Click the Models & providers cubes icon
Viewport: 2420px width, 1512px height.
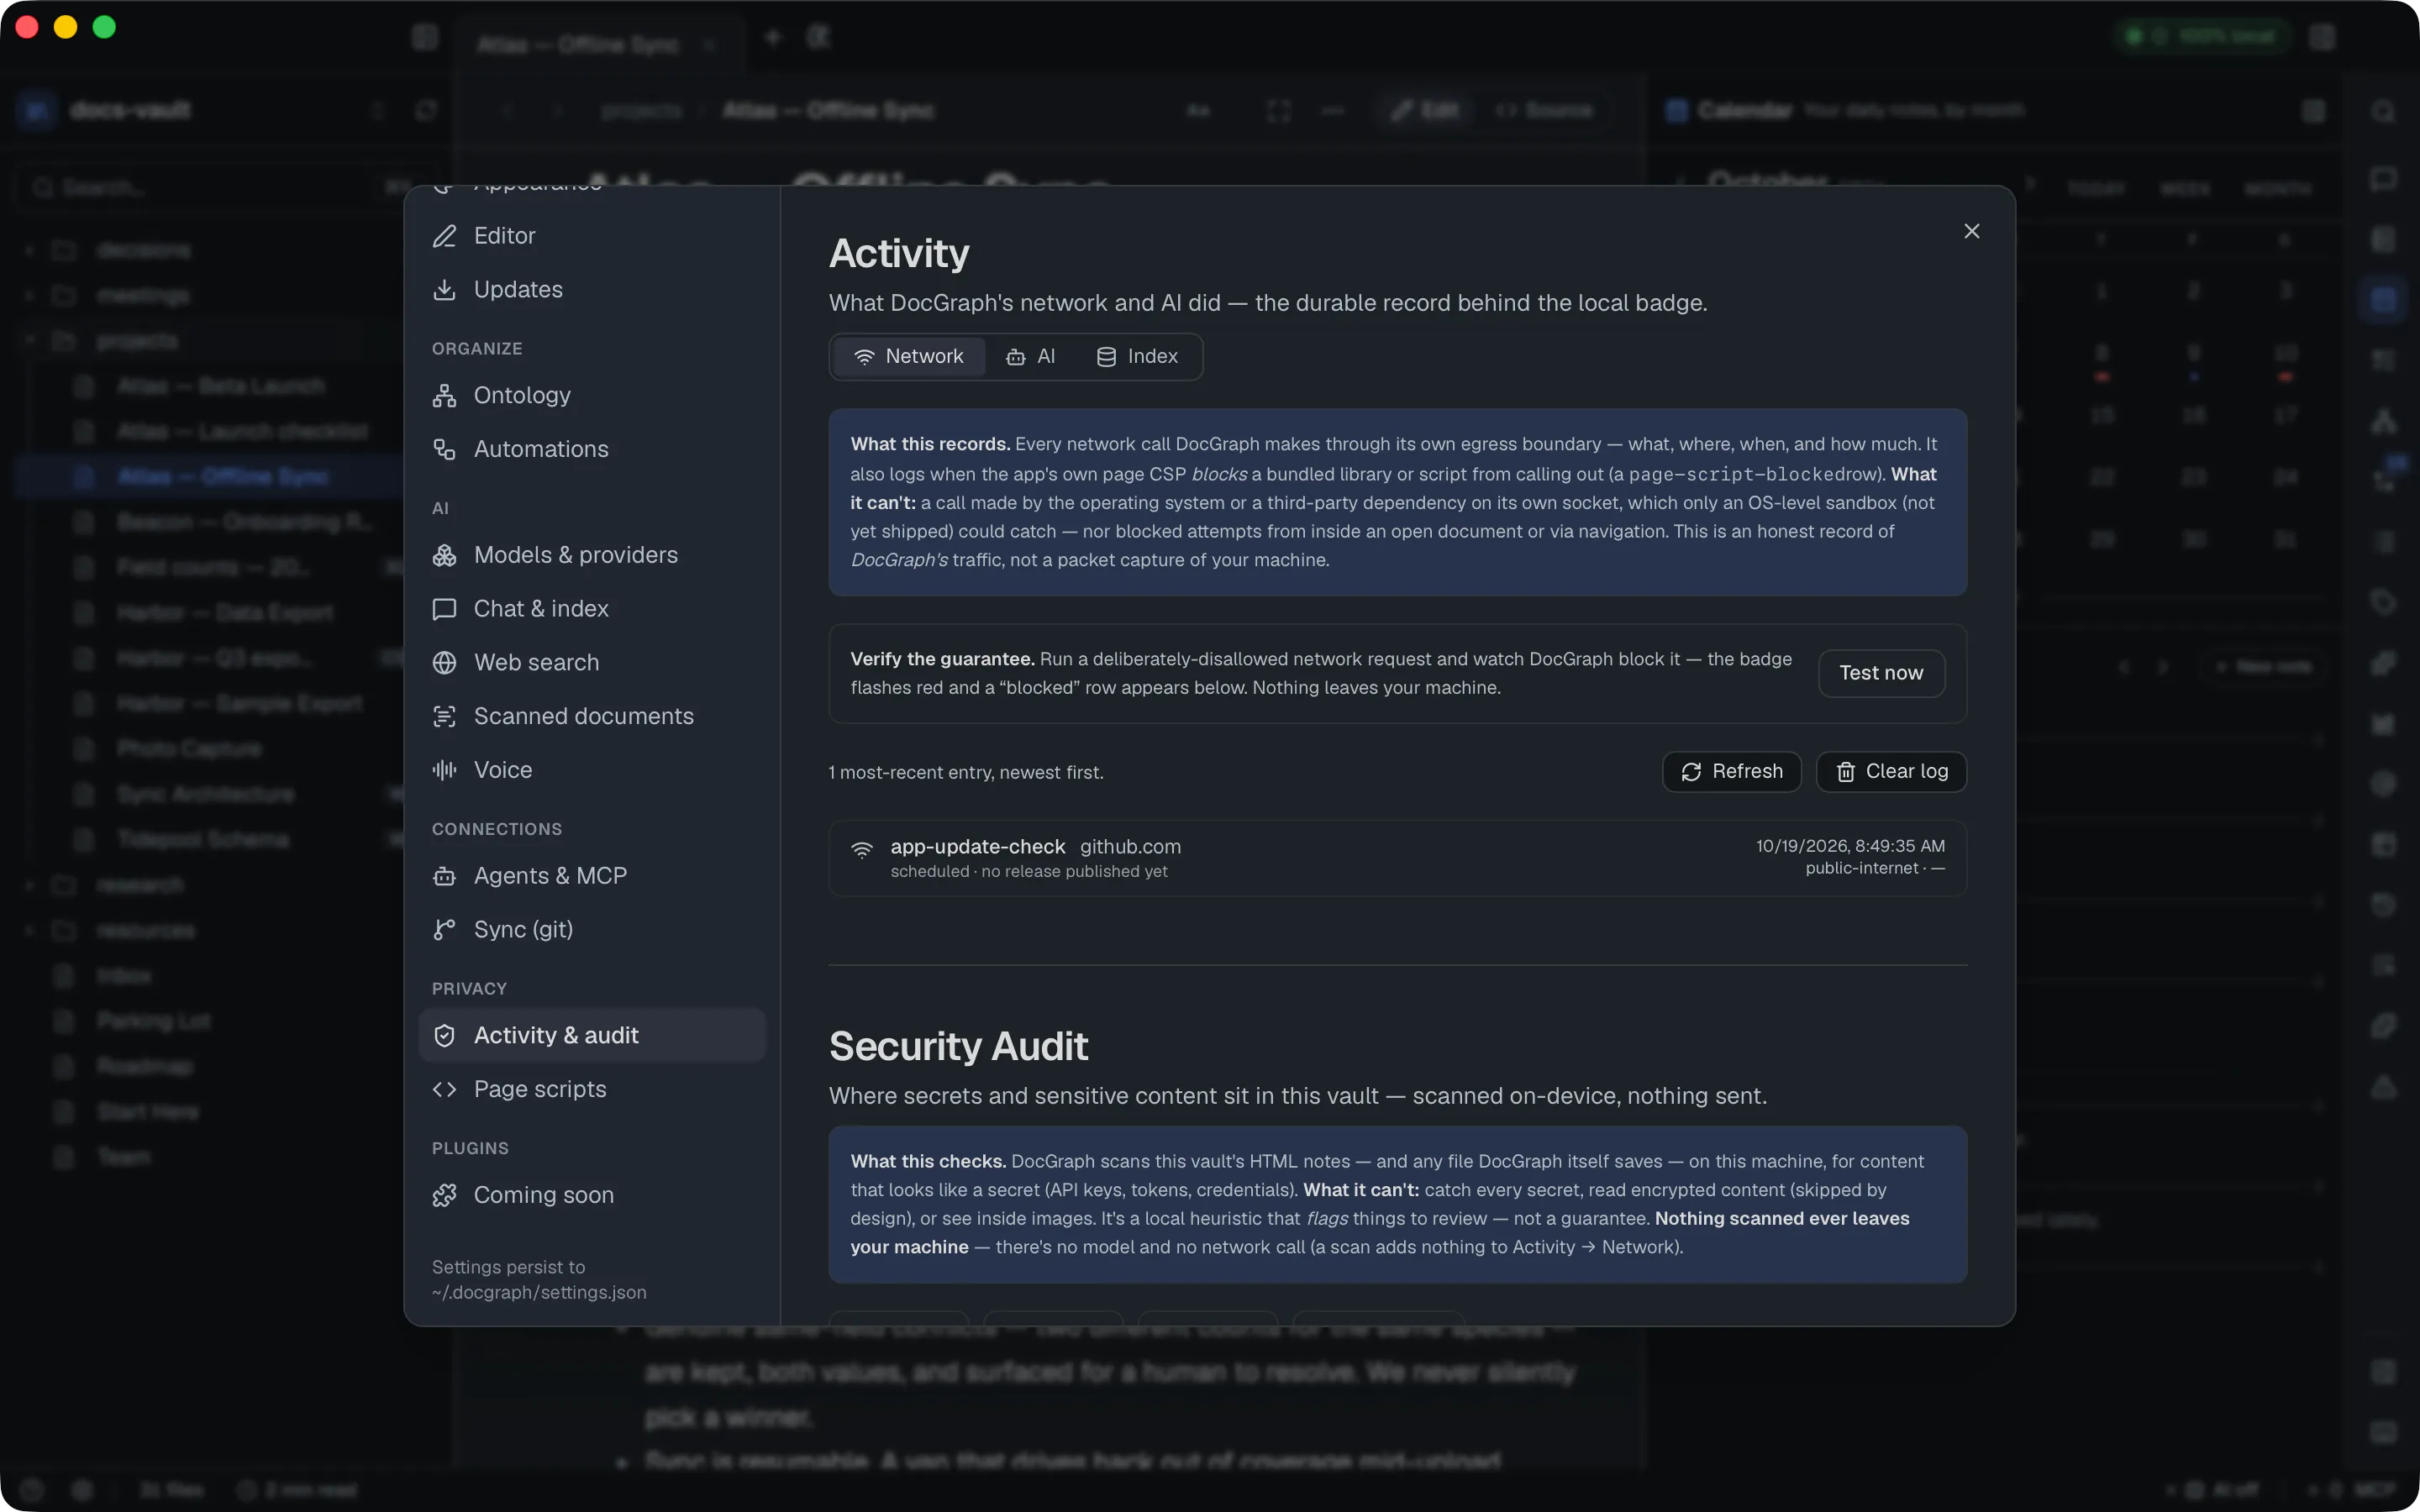tap(445, 556)
